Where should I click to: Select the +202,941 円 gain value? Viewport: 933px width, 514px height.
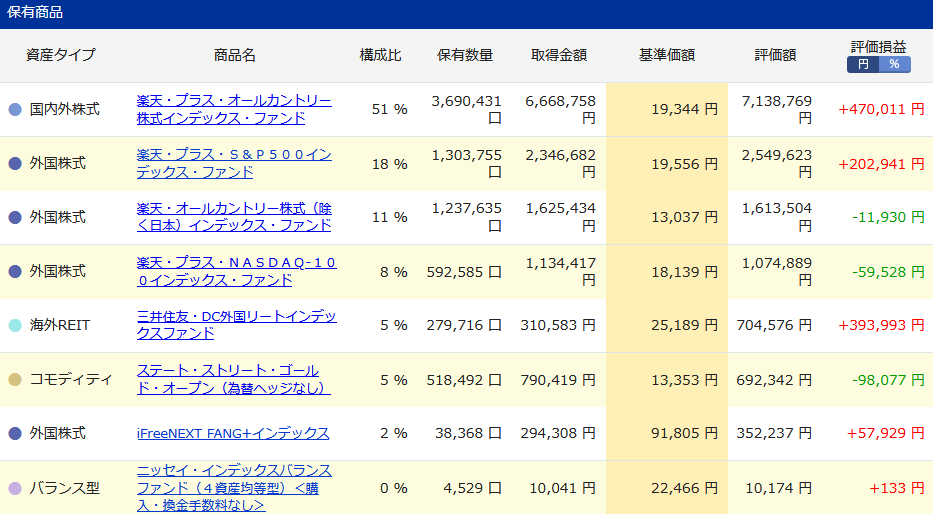[881, 164]
